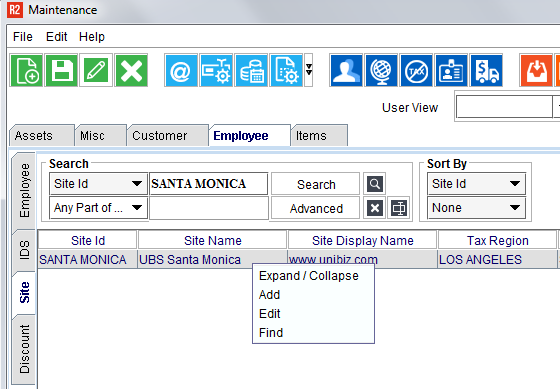Select the LOS ANGELES tax region cell

[x=497, y=259]
